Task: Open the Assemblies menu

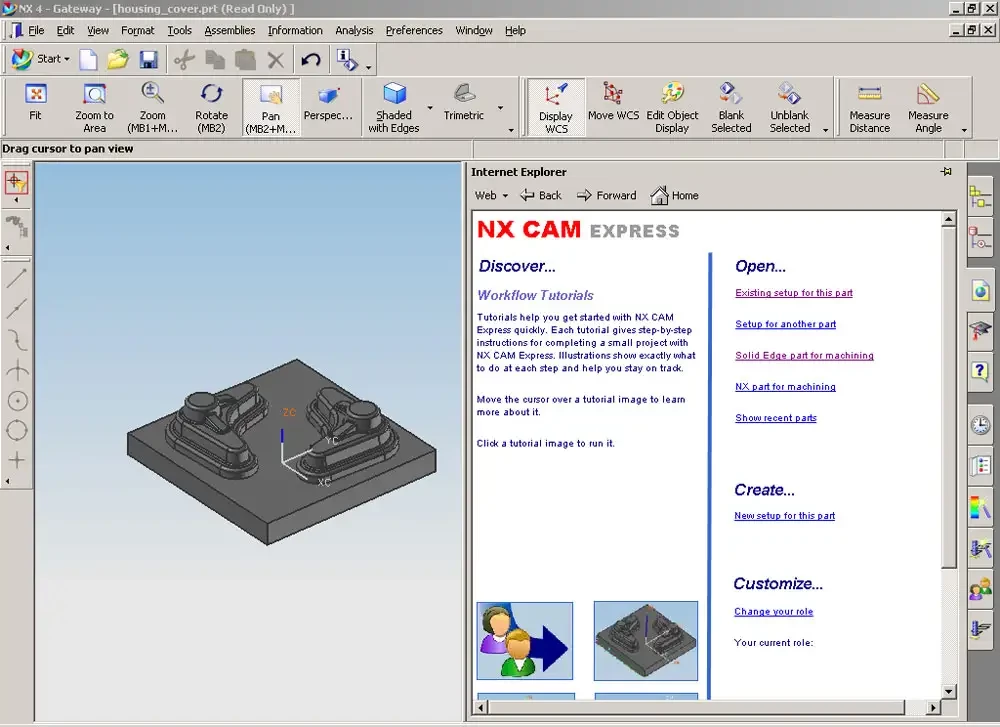Action: tap(229, 30)
